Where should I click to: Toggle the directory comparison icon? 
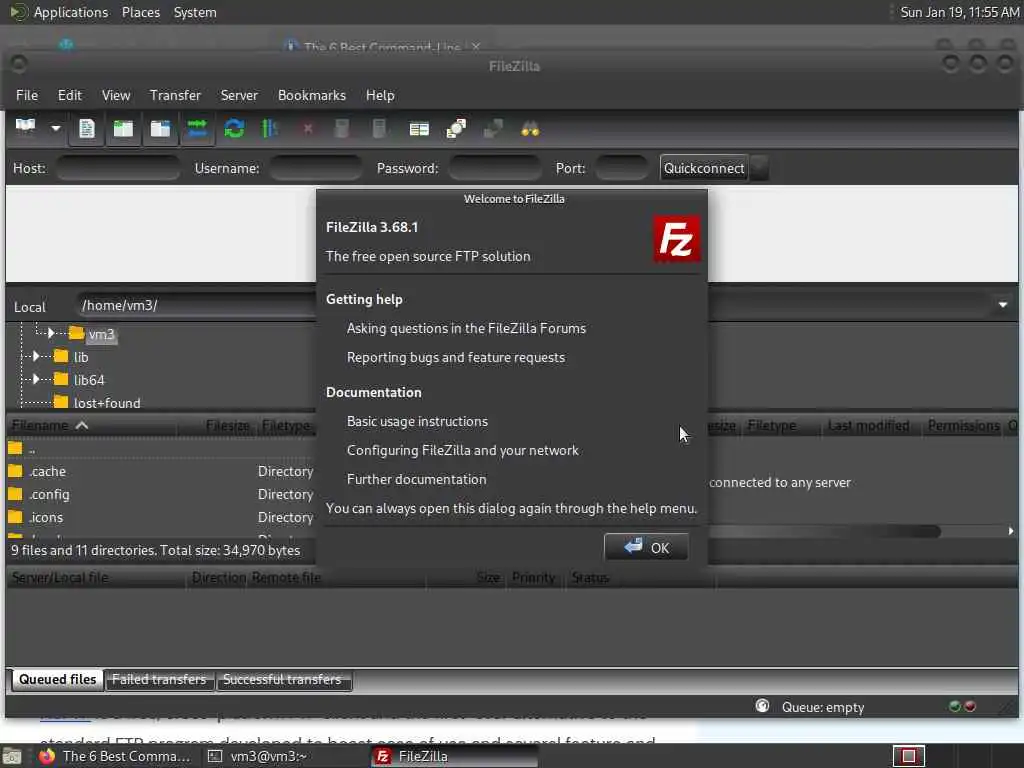click(x=456, y=129)
